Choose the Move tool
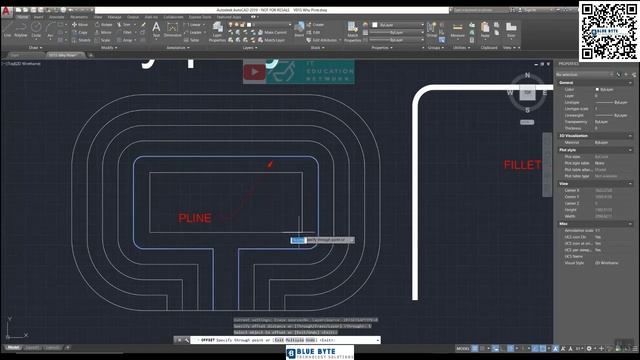This screenshot has height=360, width=640. (x=80, y=25)
